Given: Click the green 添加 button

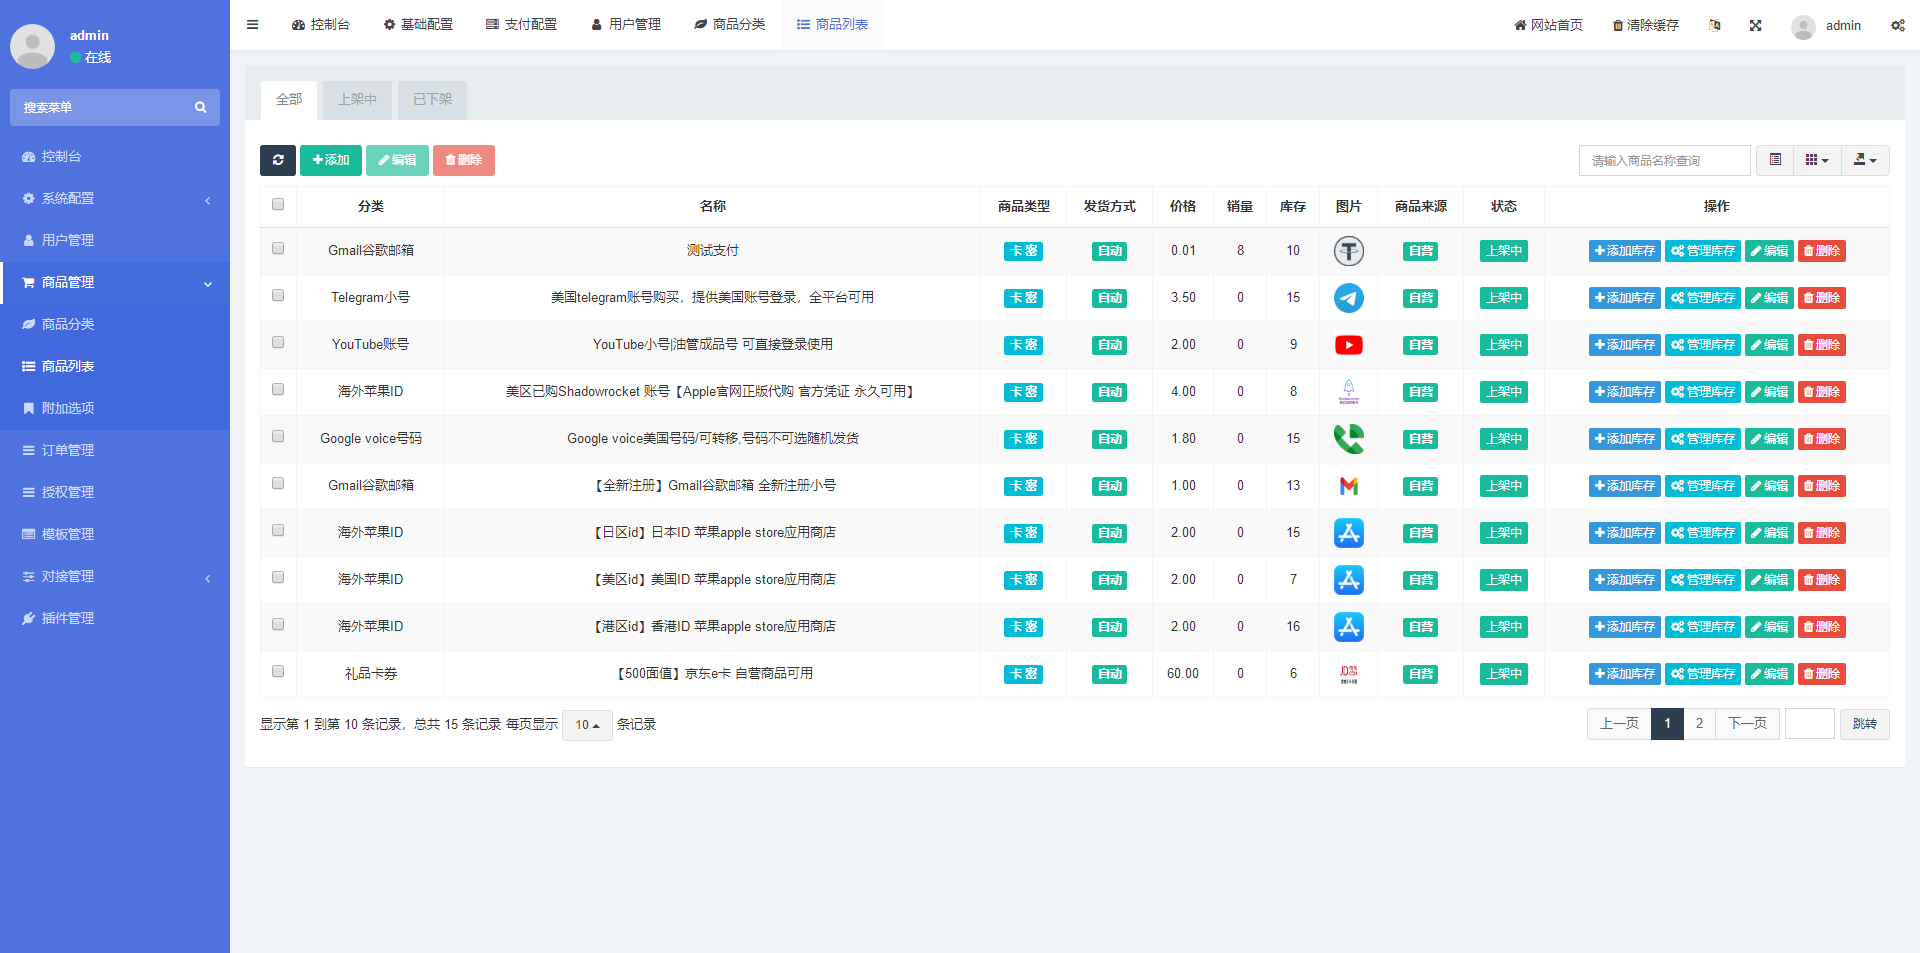Looking at the screenshot, I should click(331, 160).
